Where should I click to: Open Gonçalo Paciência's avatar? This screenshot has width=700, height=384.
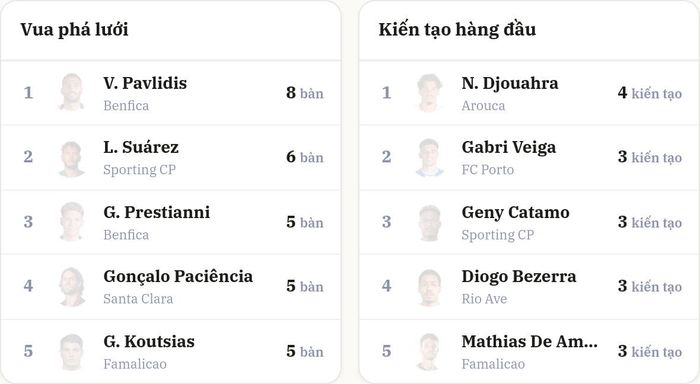tap(71, 286)
